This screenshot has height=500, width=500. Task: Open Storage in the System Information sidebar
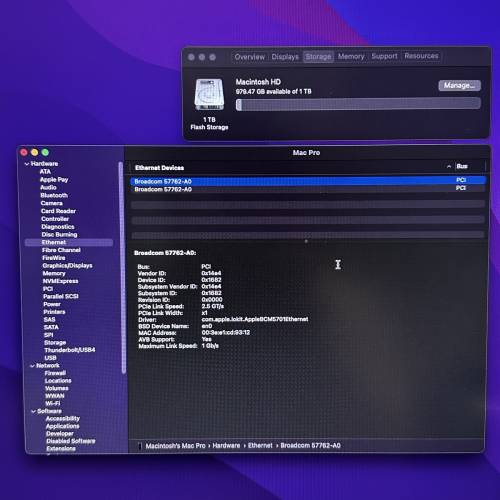point(55,343)
